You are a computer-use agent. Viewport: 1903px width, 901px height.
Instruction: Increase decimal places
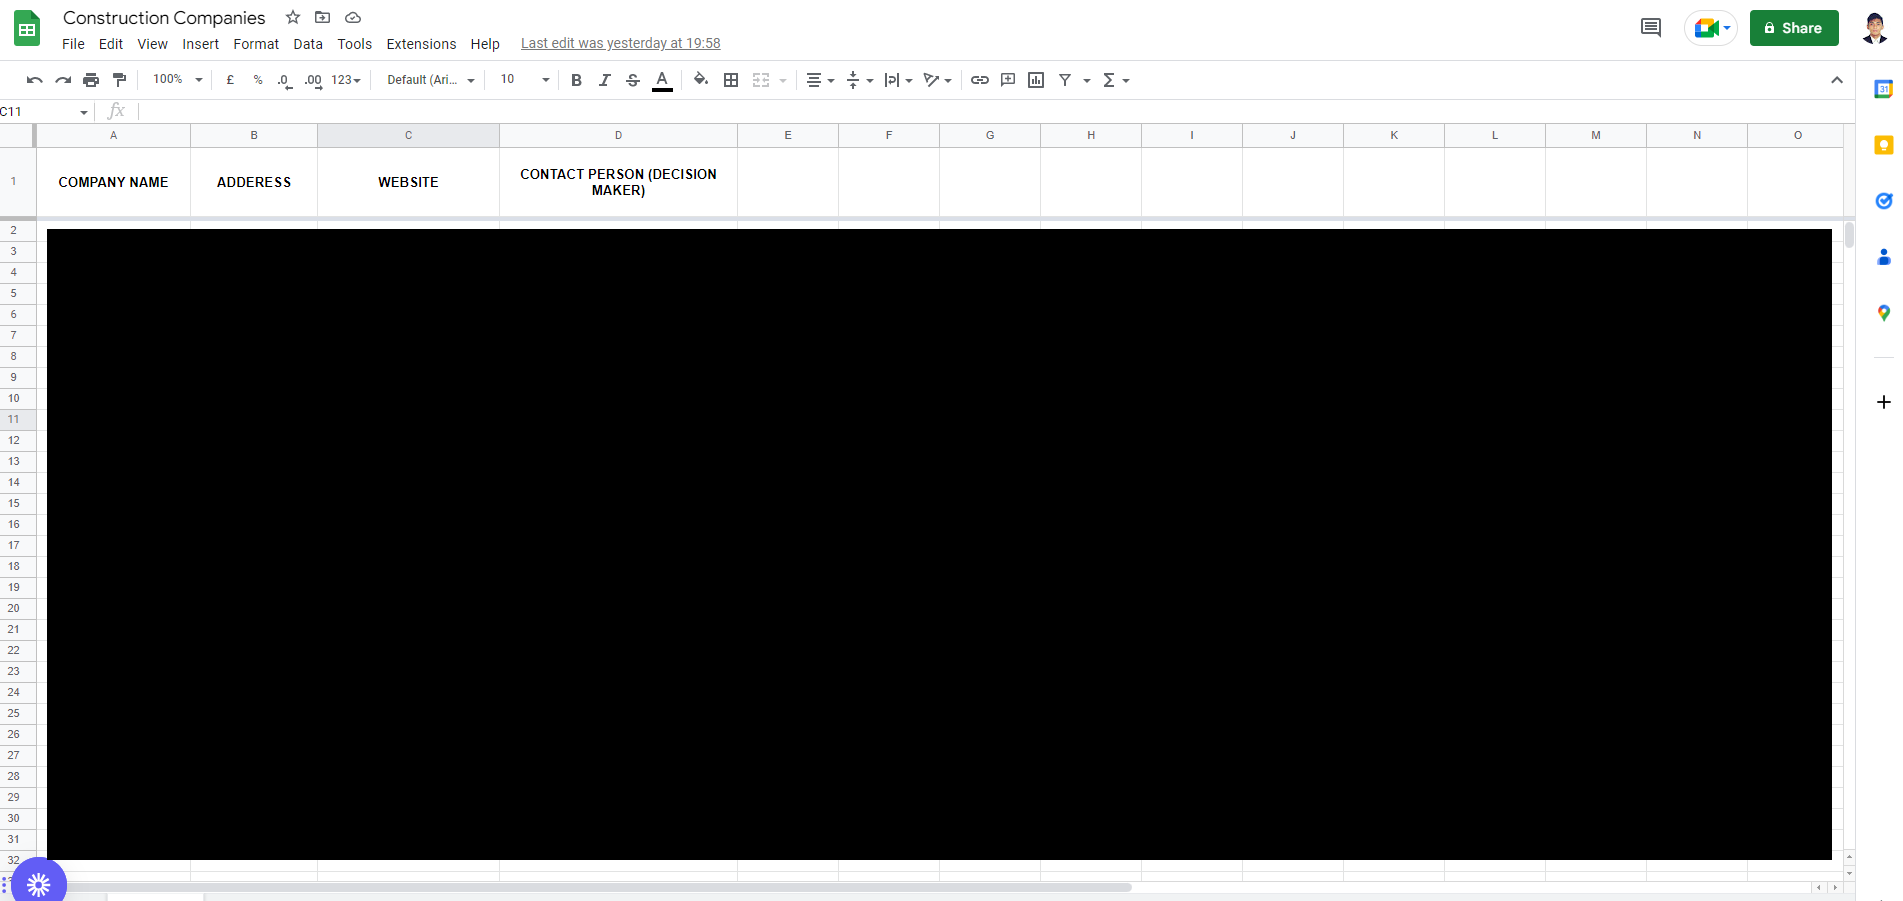(313, 80)
